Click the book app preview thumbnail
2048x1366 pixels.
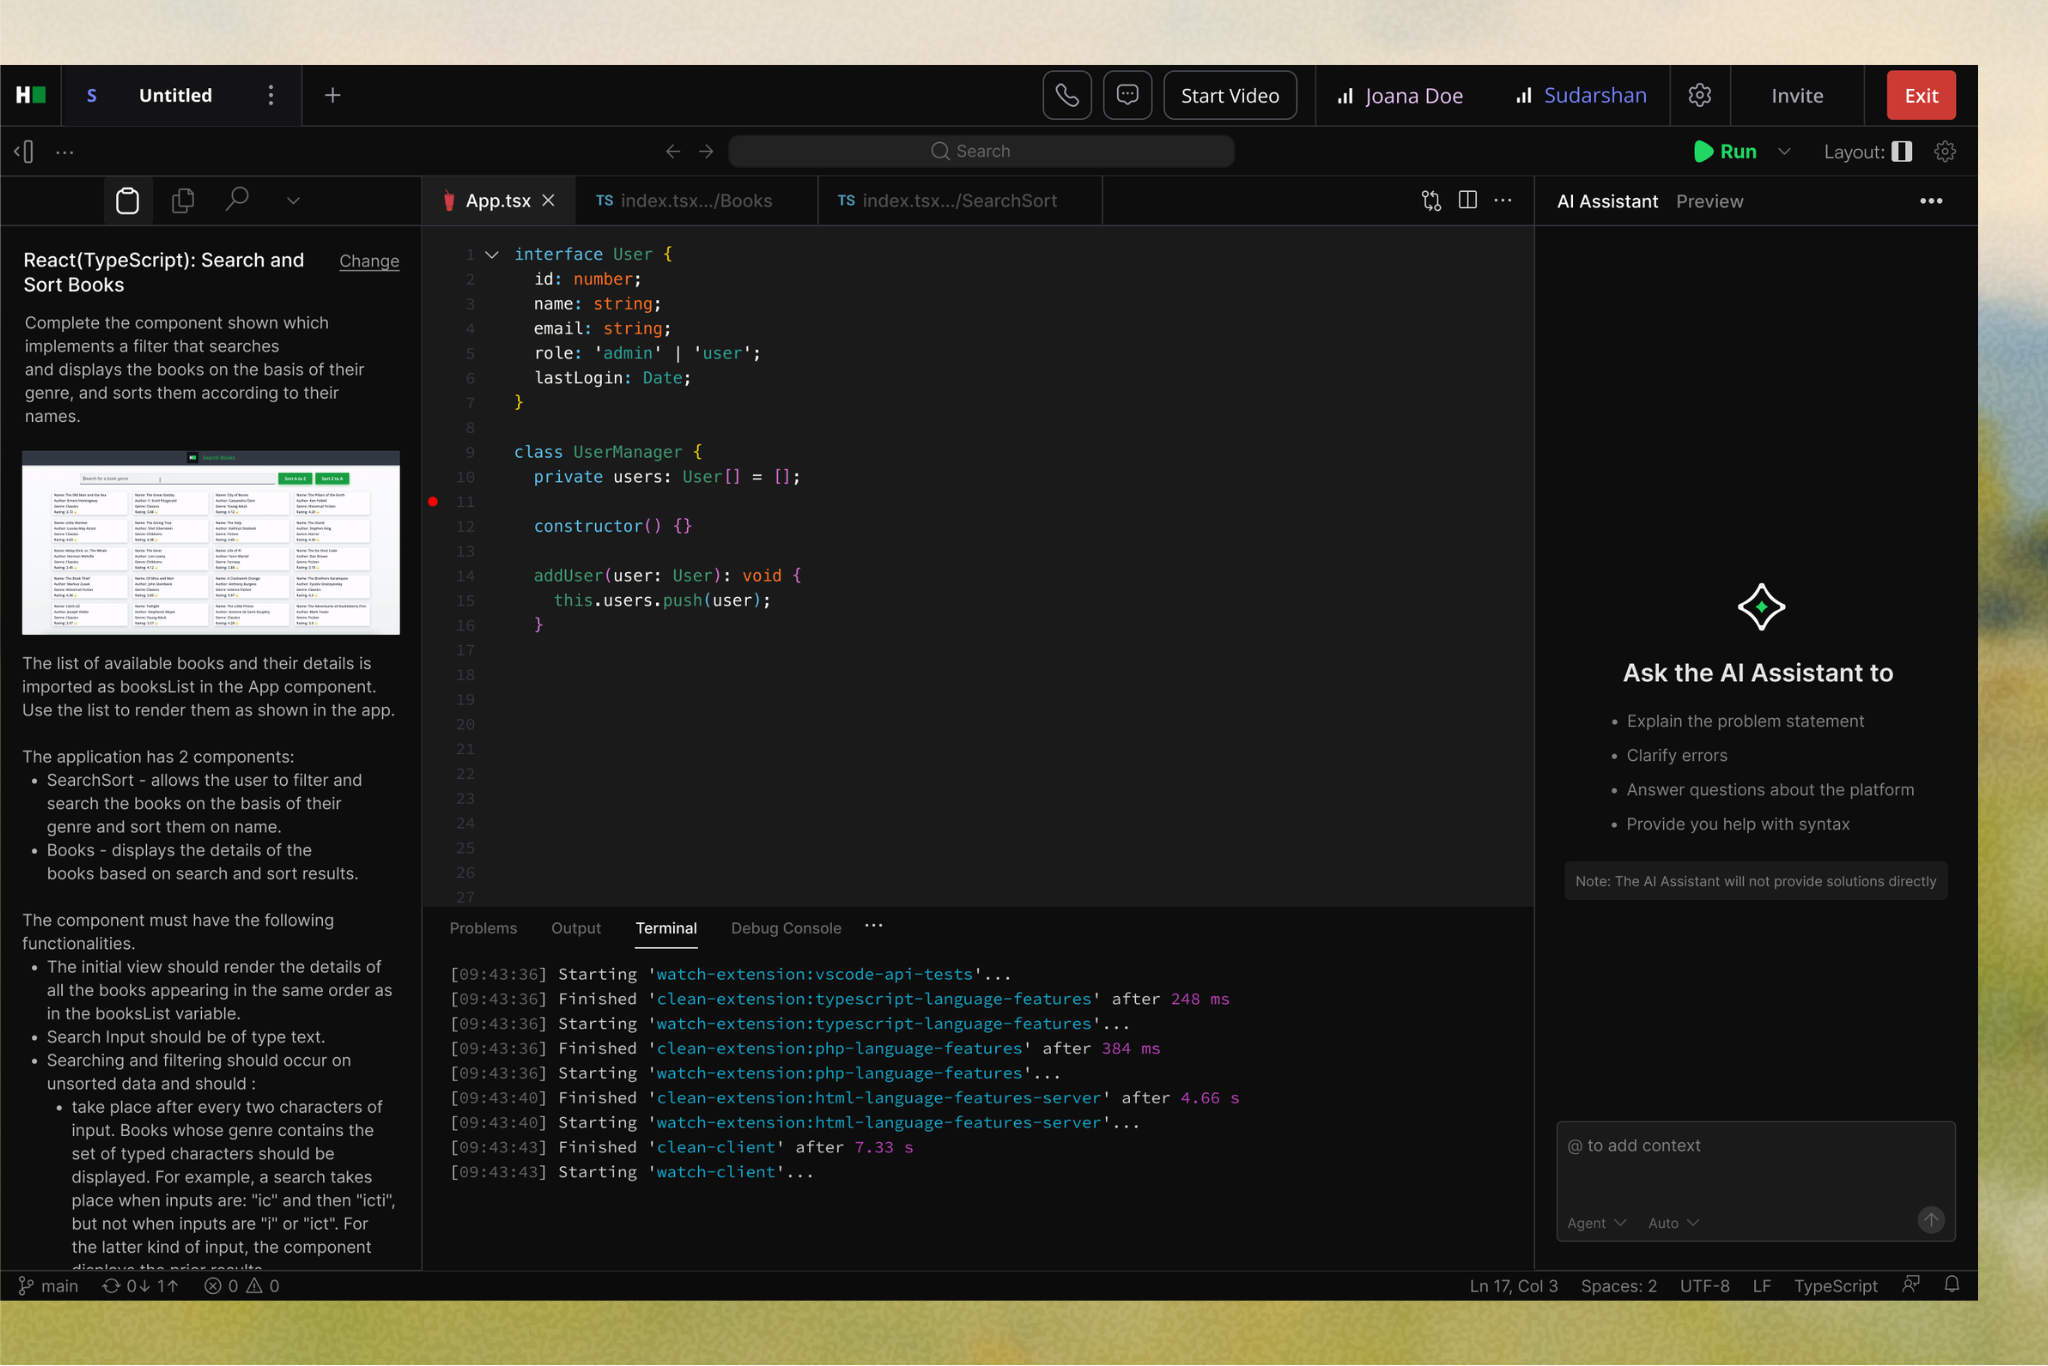pos(211,542)
